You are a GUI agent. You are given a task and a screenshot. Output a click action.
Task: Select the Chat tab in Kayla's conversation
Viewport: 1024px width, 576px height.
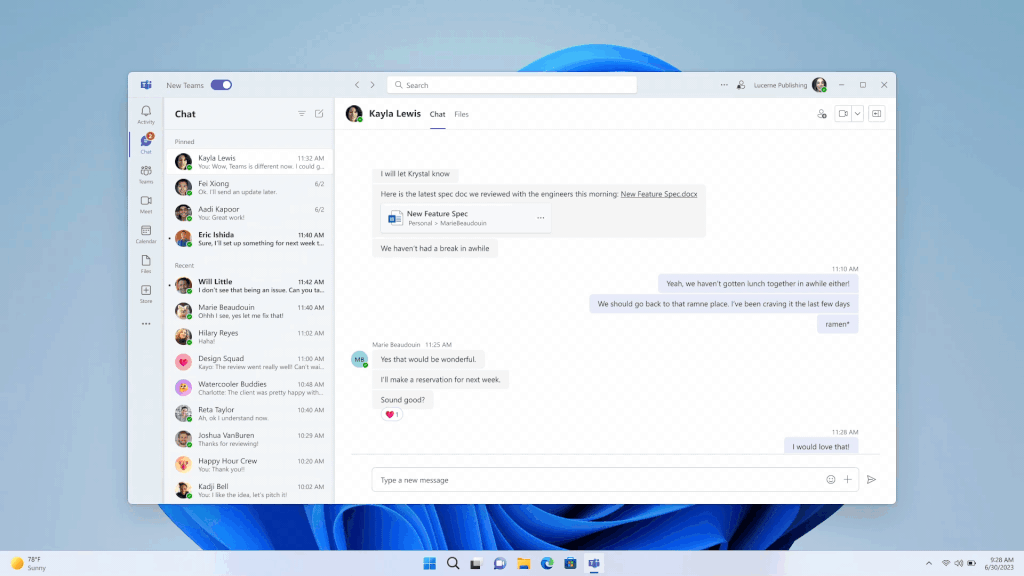click(x=437, y=114)
